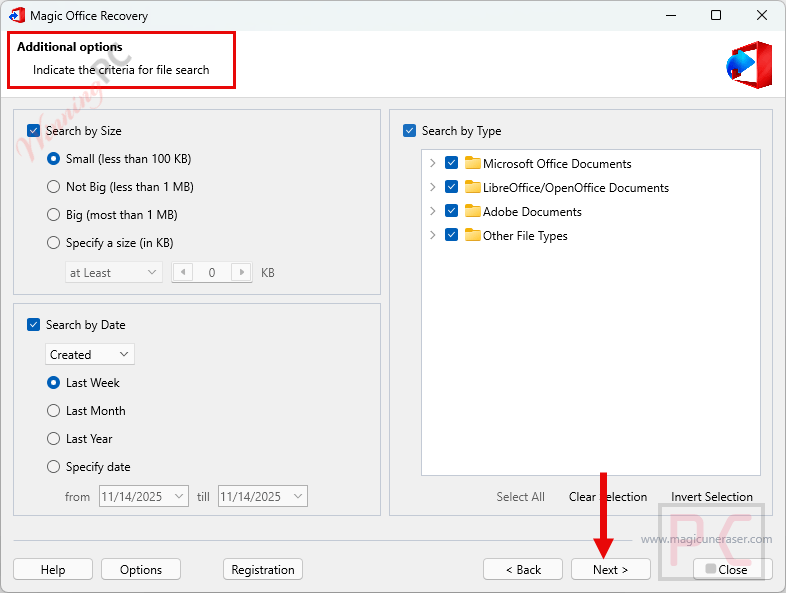This screenshot has height=593, width=786.
Task: Minimize the Magic Office Recovery window
Action: point(671,15)
